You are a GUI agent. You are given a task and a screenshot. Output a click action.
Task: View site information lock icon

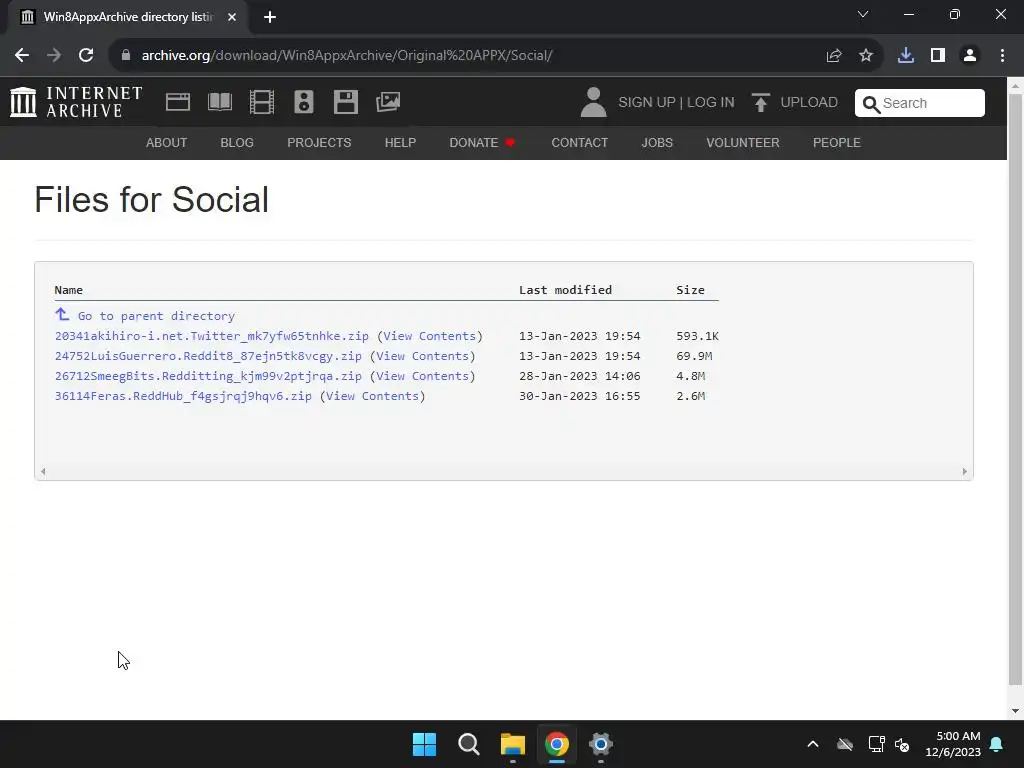126,56
